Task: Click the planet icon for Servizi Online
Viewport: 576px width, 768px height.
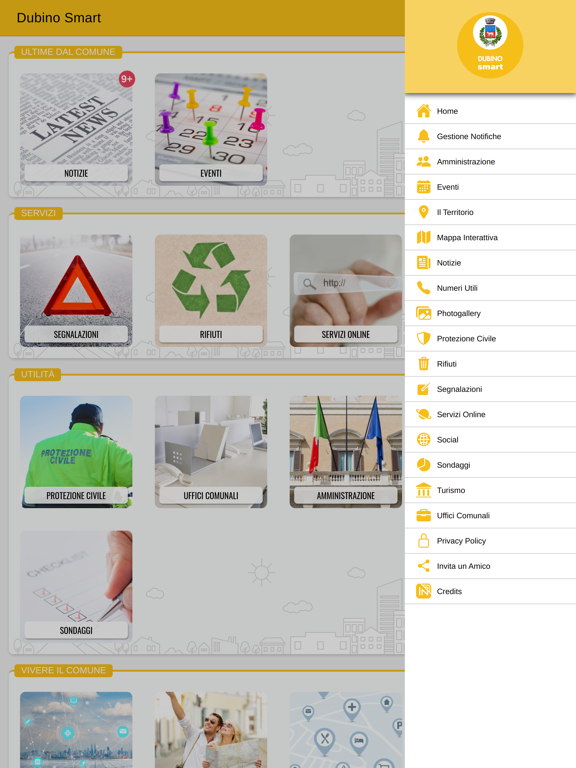Action: (423, 414)
